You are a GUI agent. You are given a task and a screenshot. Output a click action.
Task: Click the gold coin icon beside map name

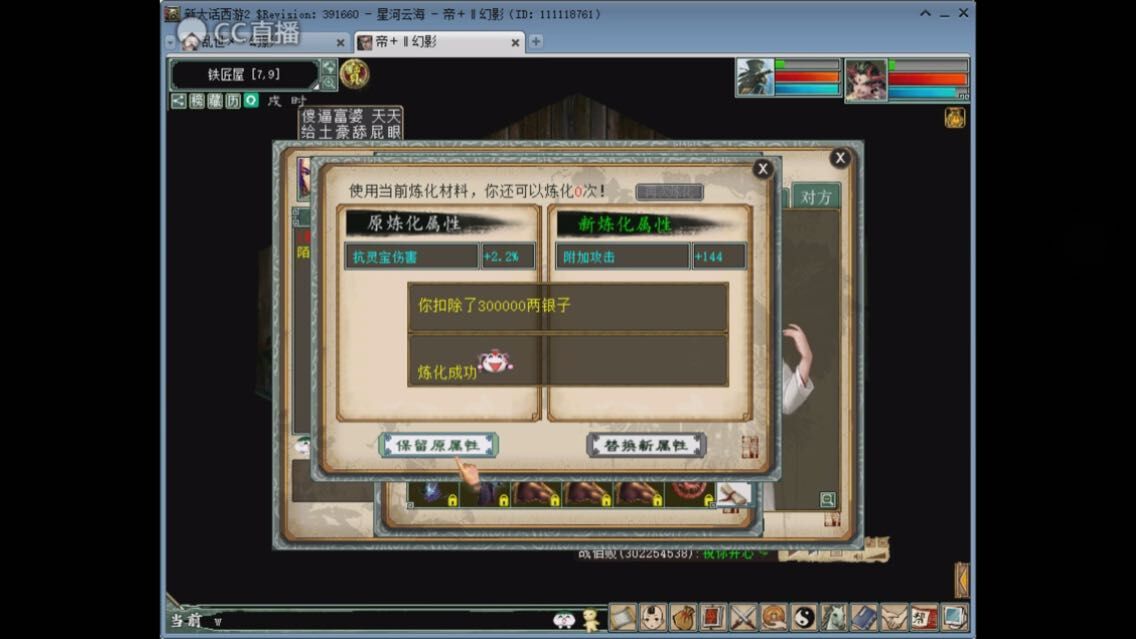point(354,73)
